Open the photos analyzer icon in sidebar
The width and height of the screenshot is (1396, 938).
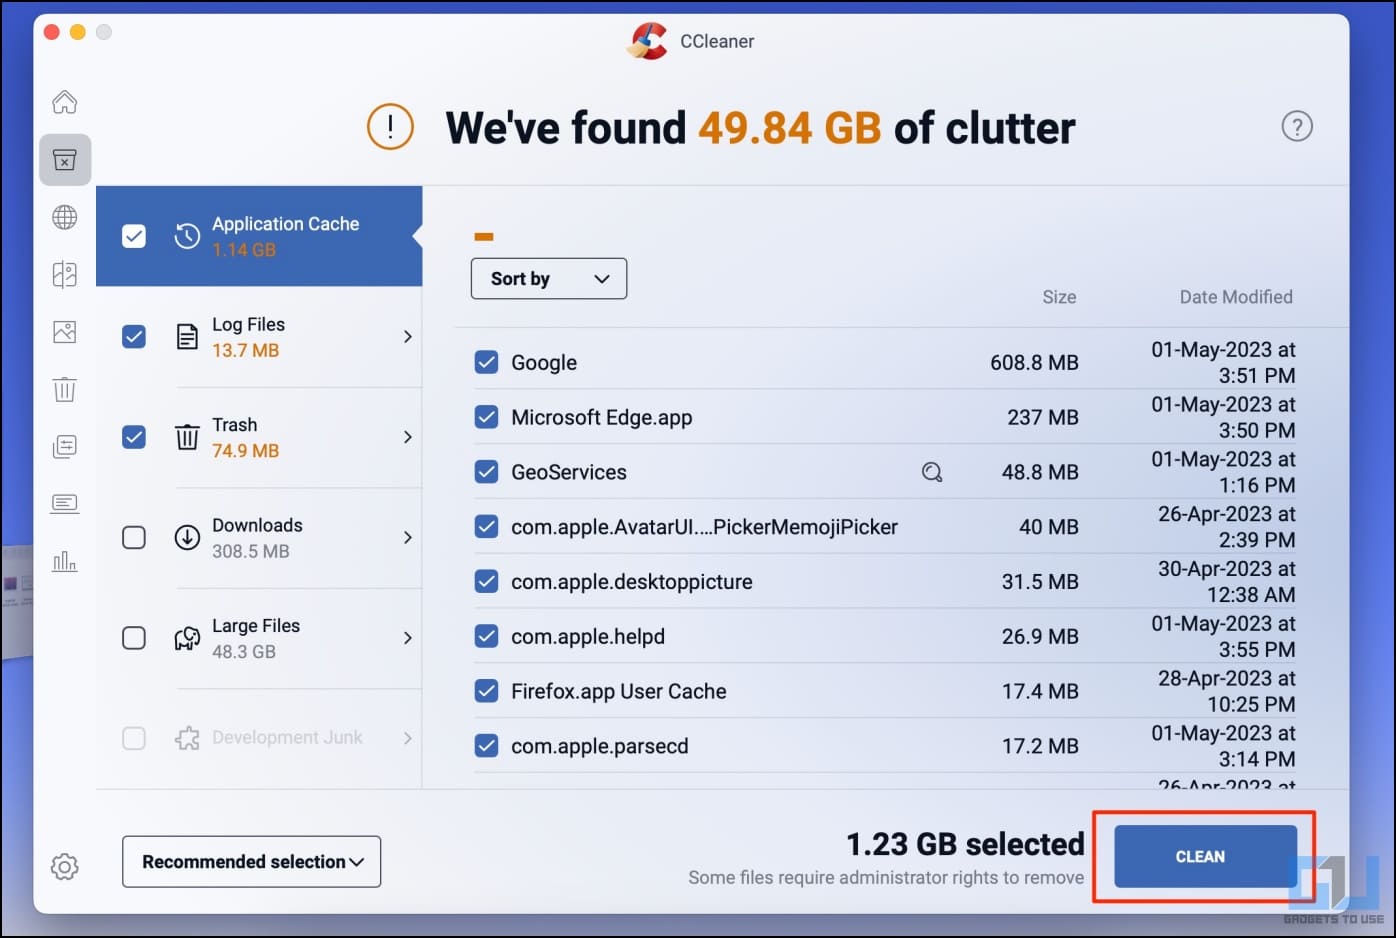tap(65, 332)
